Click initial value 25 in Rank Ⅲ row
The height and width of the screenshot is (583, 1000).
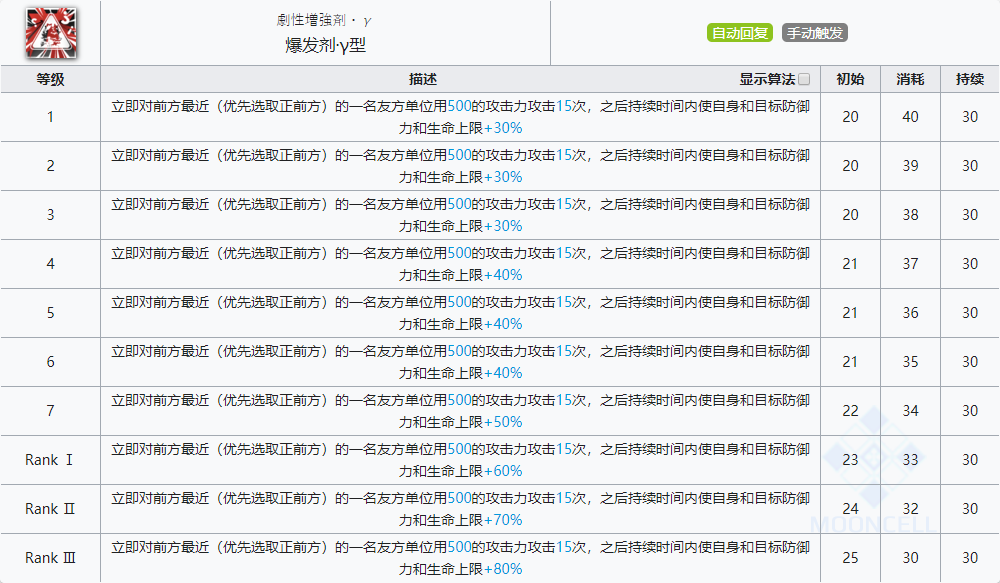[x=850, y=558]
